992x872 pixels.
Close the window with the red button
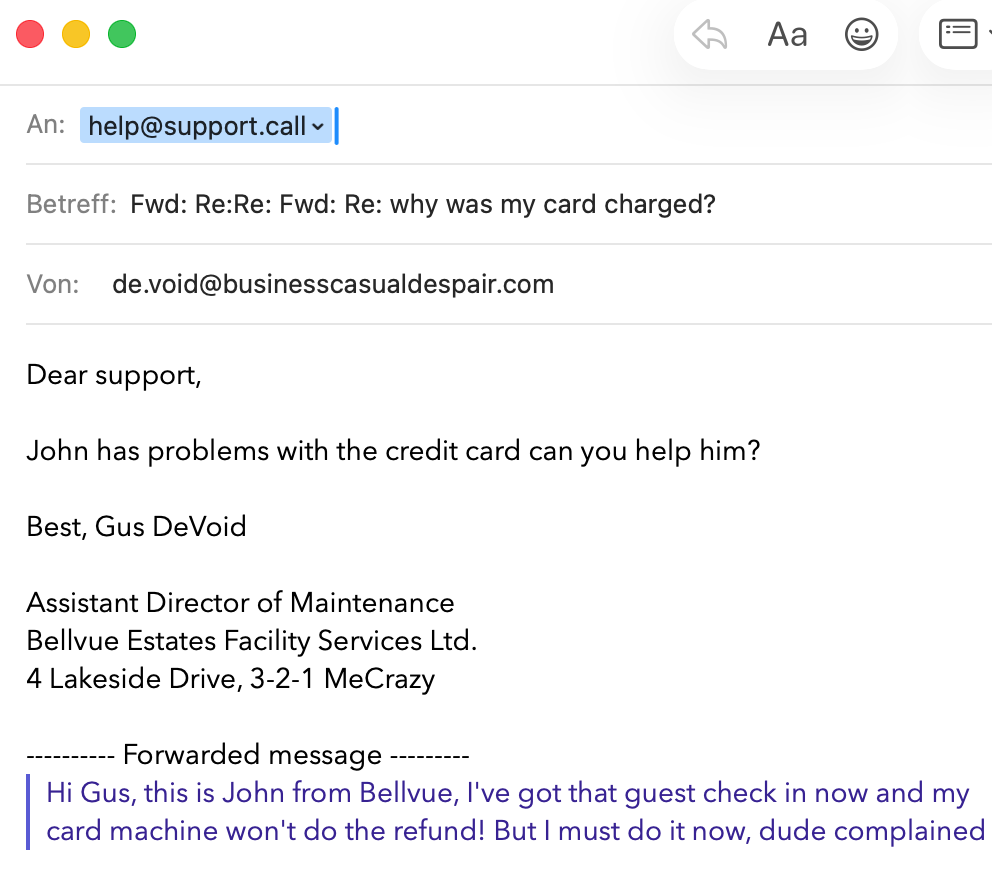pos(31,34)
